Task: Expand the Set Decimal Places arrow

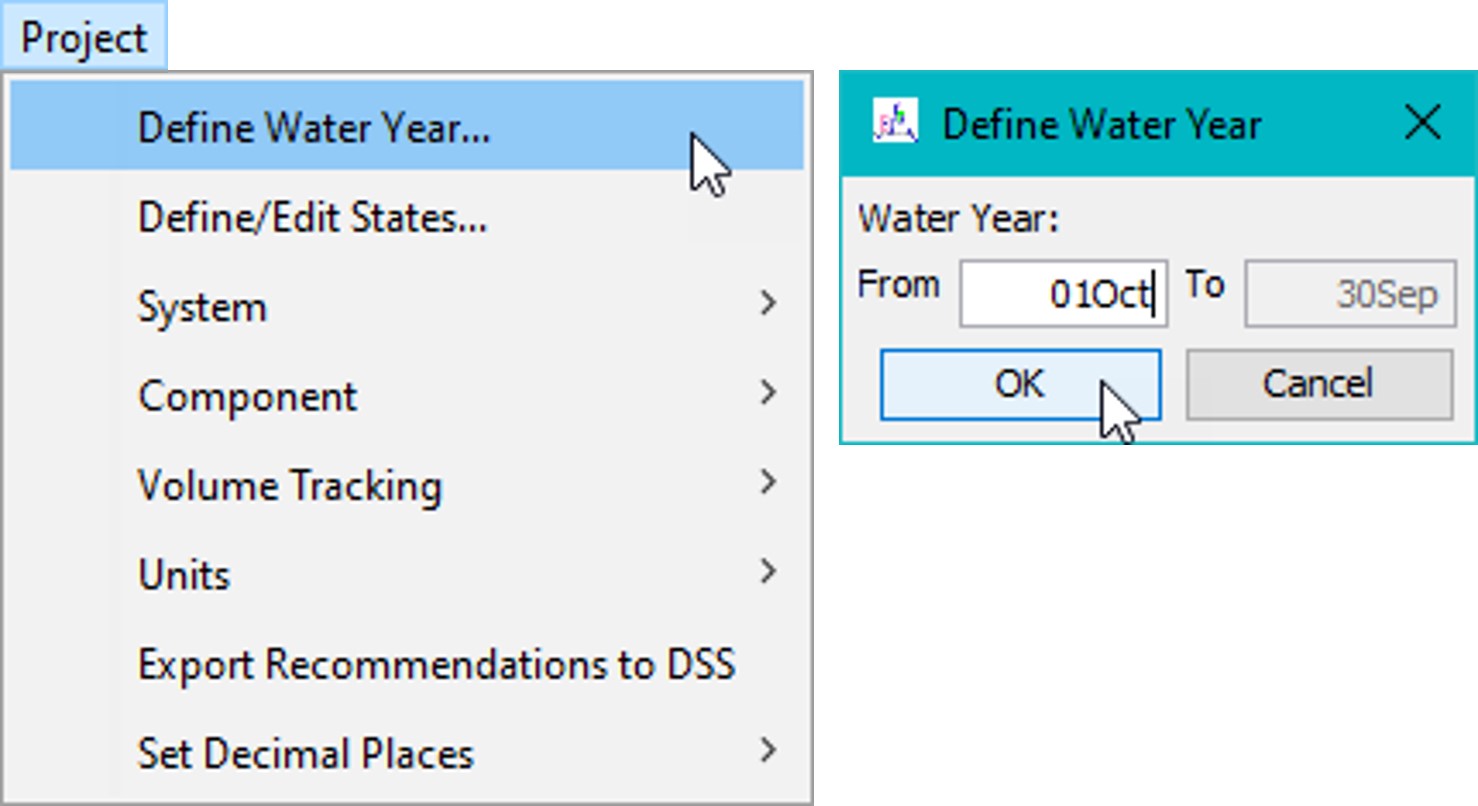Action: 768,750
